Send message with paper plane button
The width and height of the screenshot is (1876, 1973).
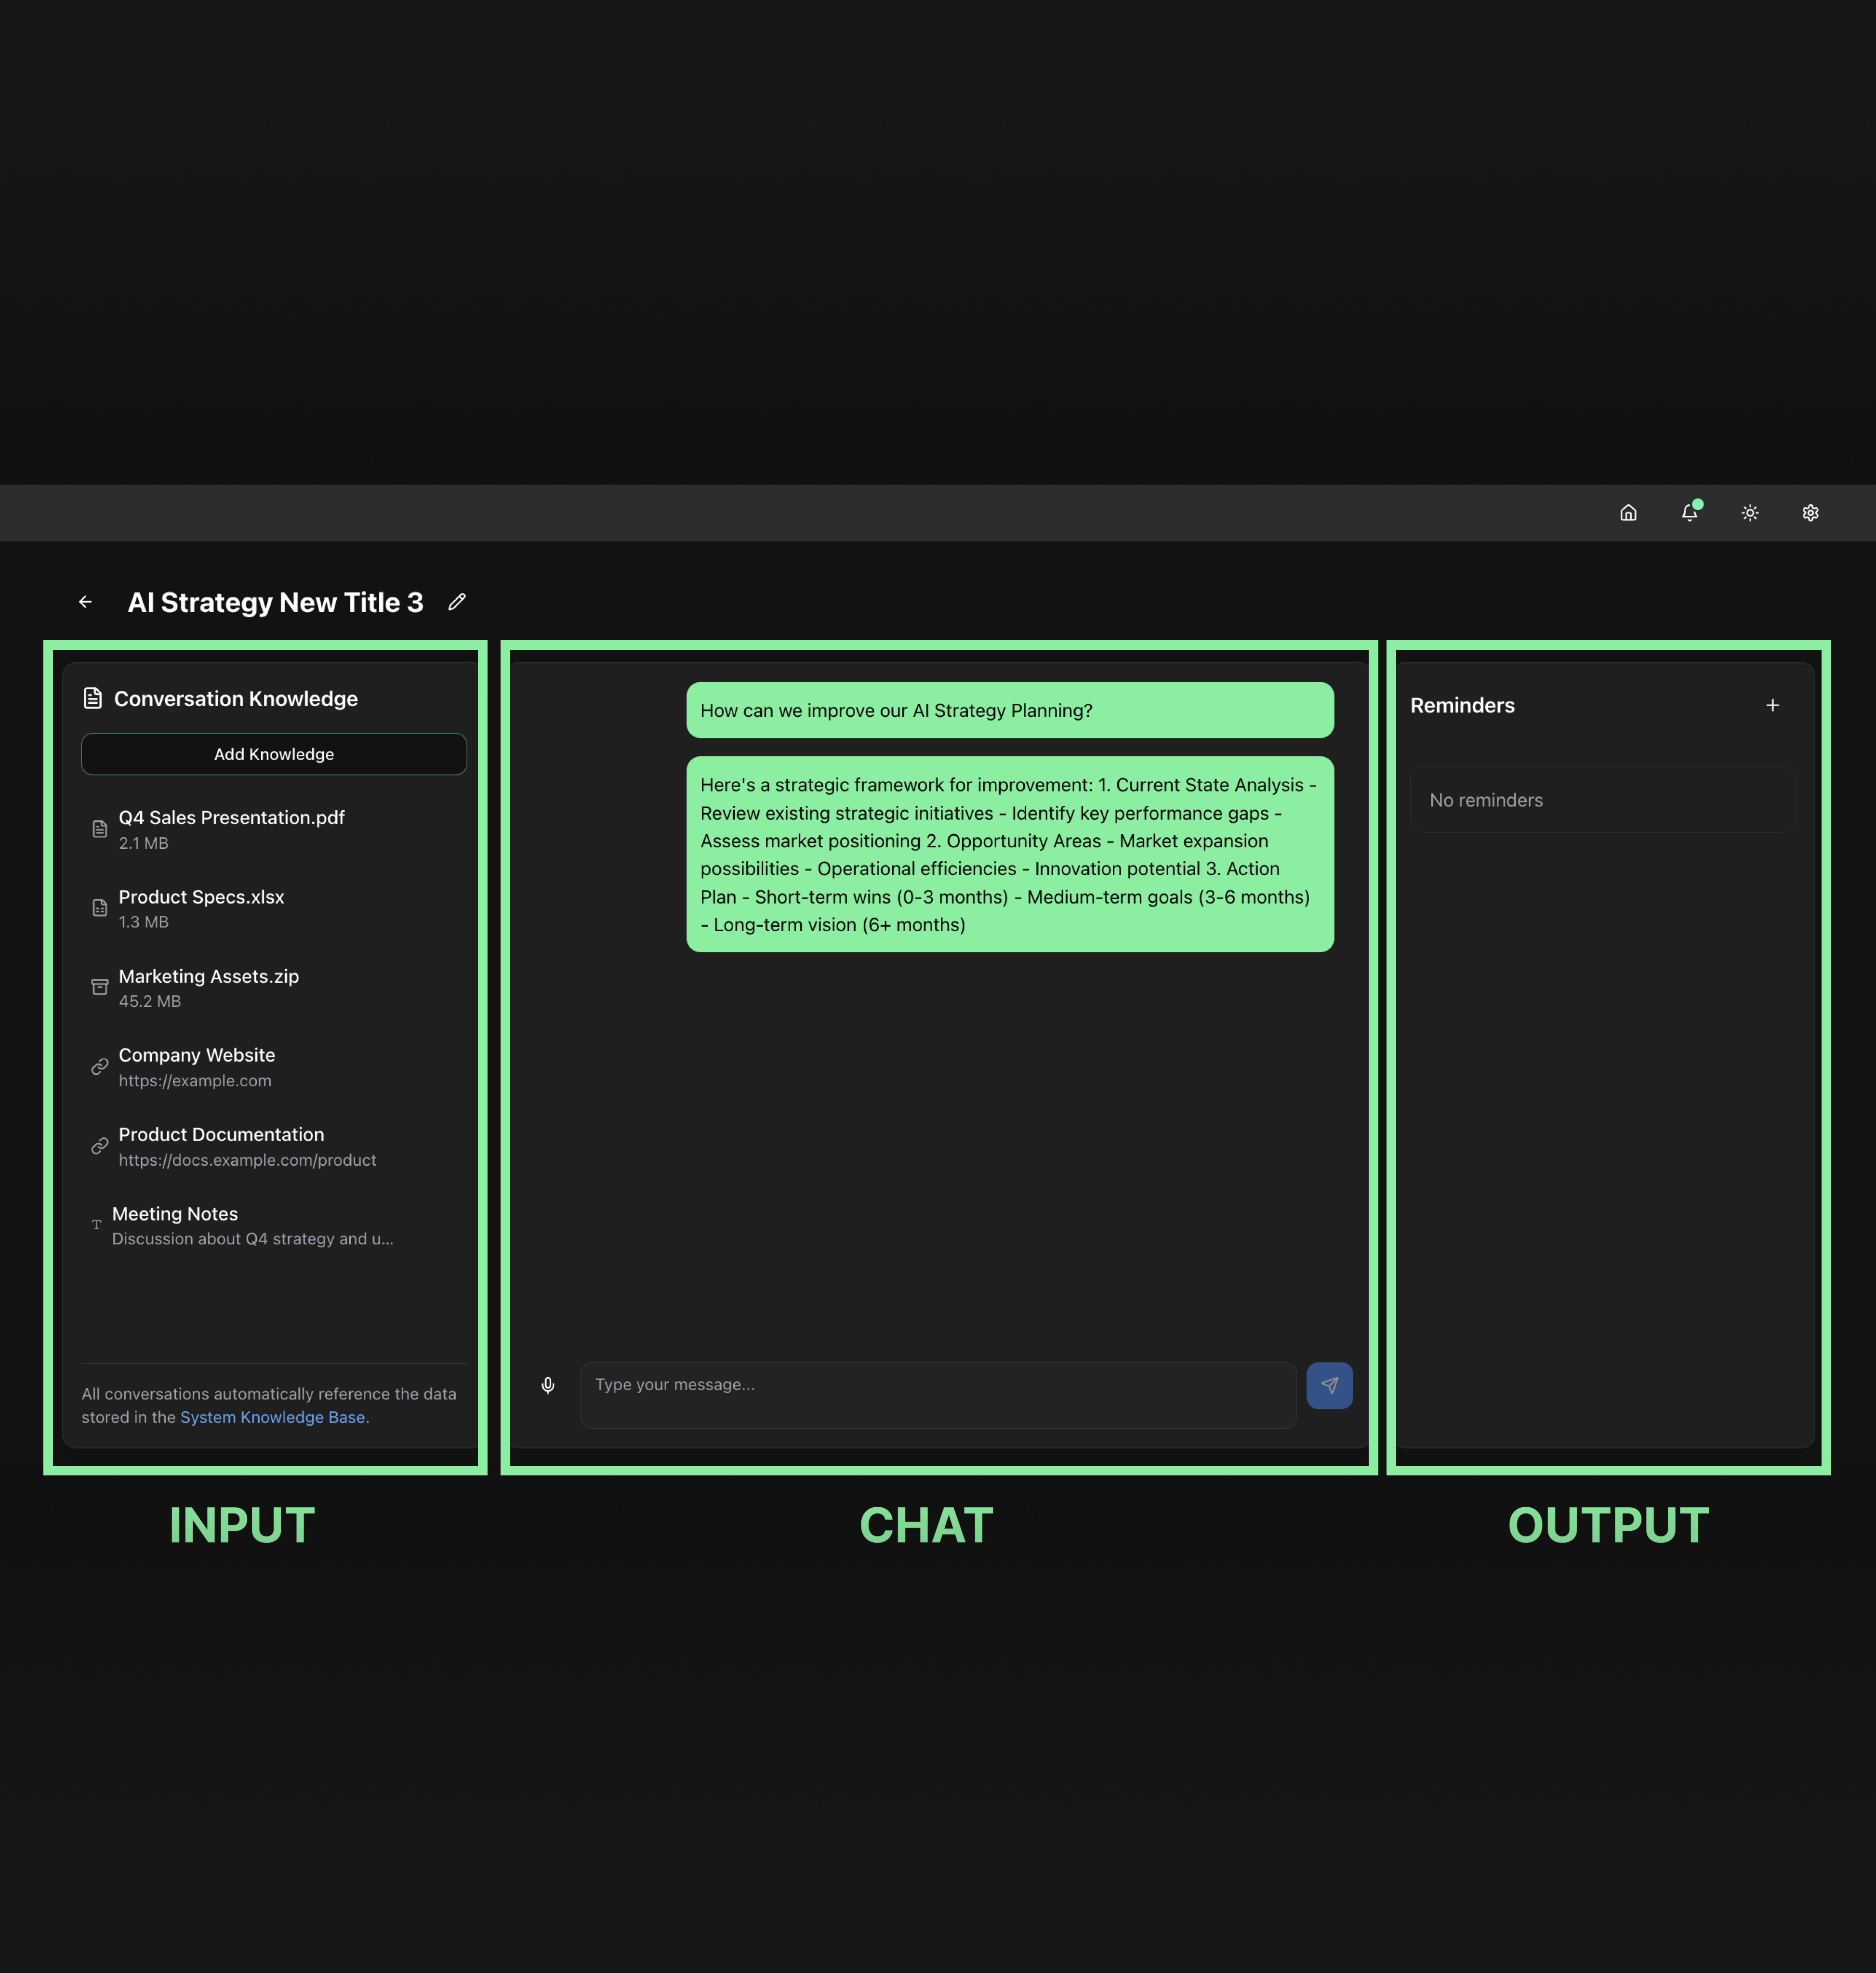(x=1329, y=1385)
